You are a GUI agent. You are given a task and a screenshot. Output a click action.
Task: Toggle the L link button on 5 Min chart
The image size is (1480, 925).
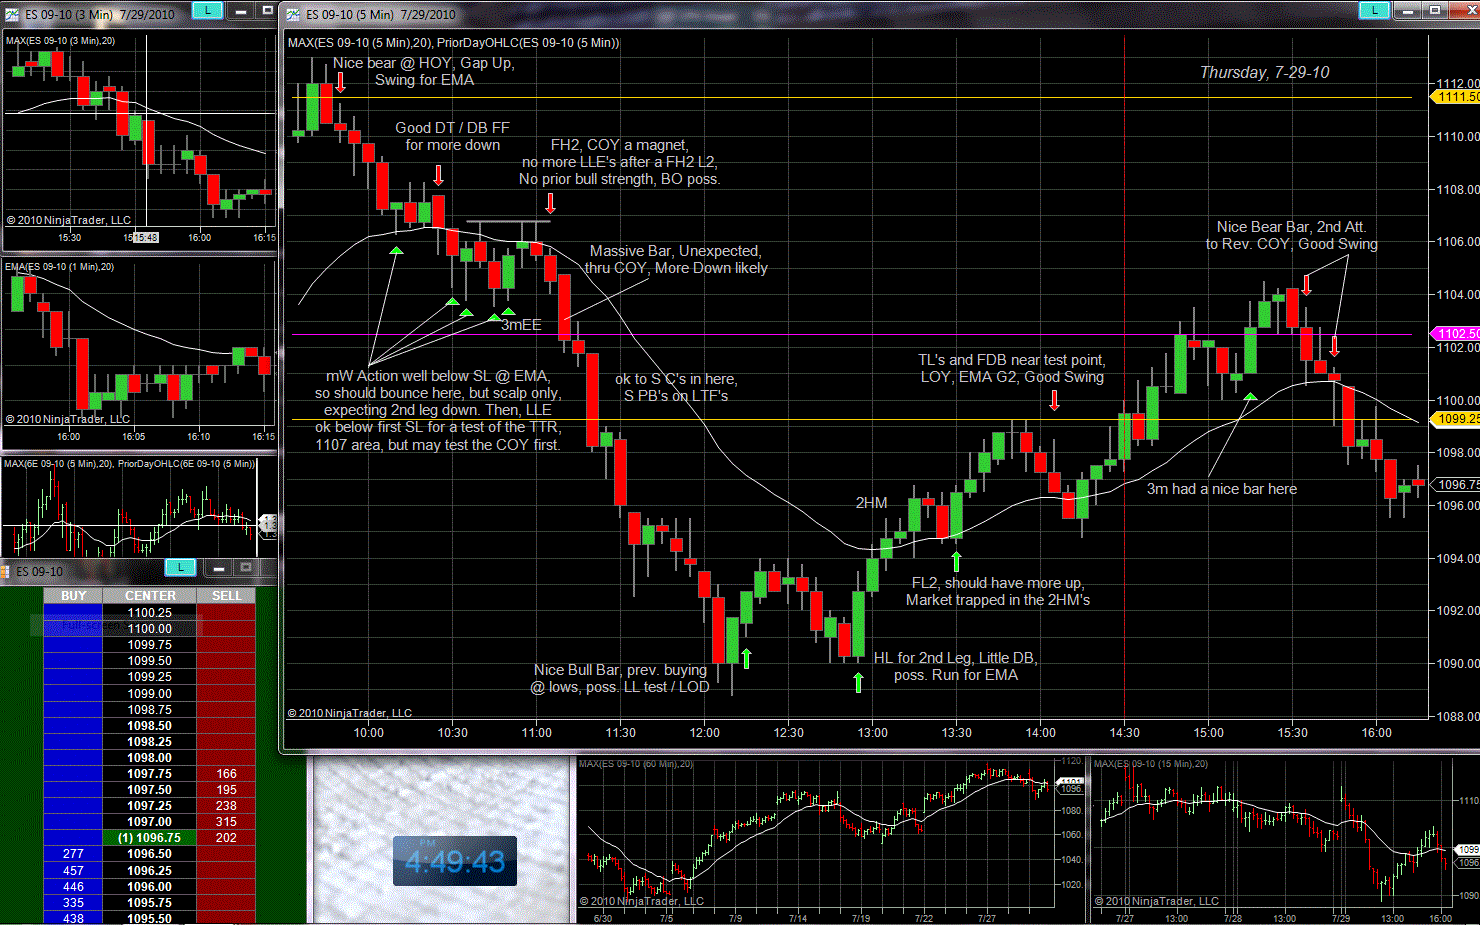(1374, 10)
